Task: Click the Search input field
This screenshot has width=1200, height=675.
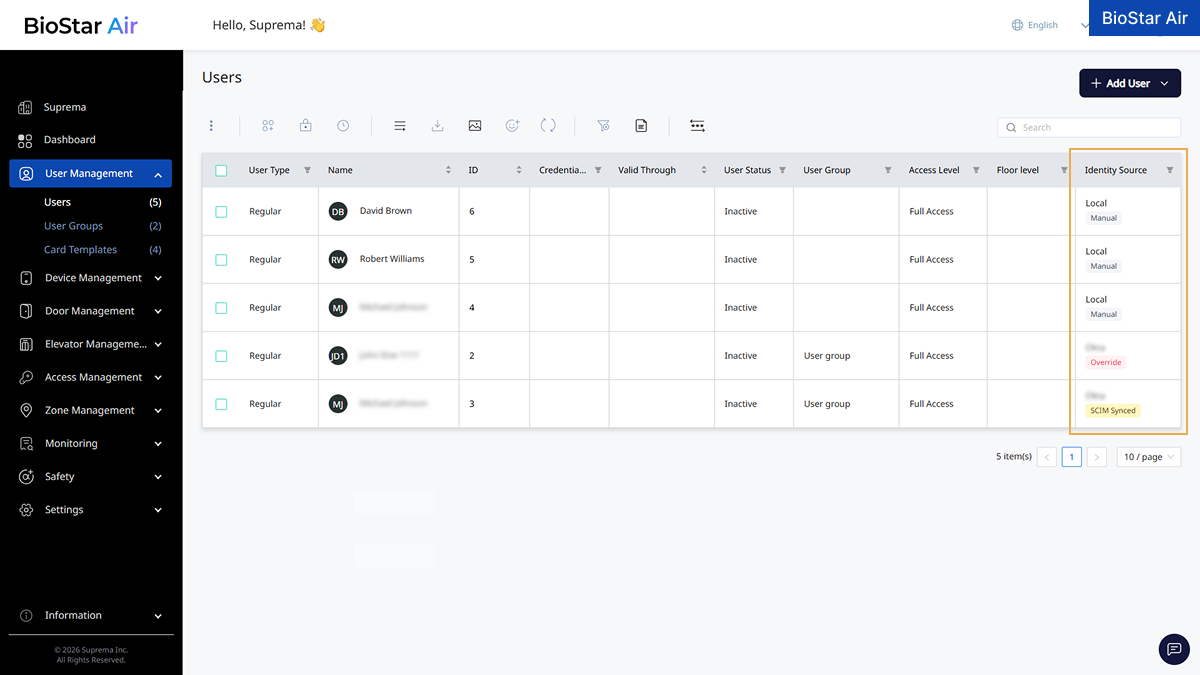Action: (1089, 127)
